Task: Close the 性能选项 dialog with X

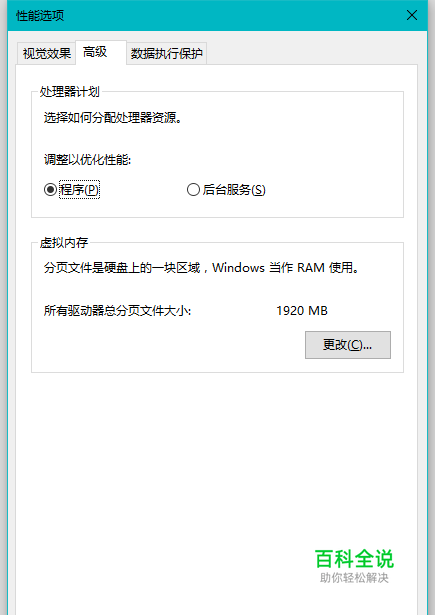Action: click(412, 15)
